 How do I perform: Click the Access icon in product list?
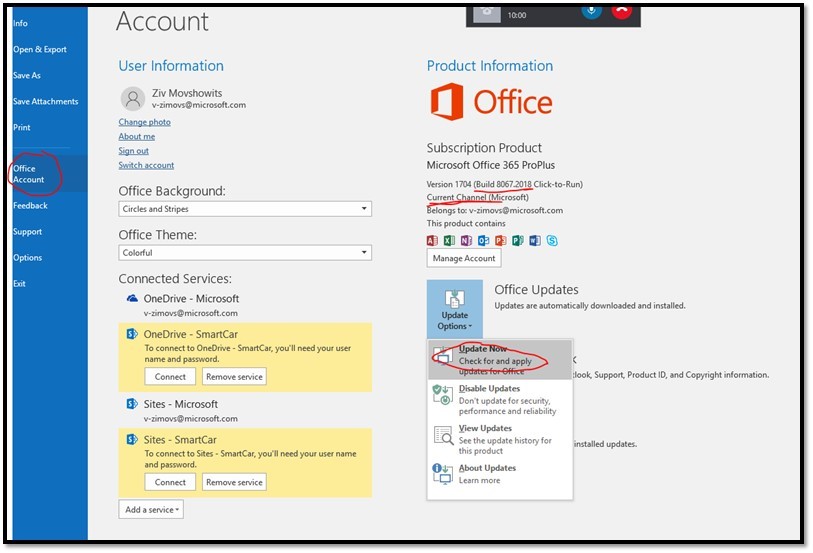point(433,241)
